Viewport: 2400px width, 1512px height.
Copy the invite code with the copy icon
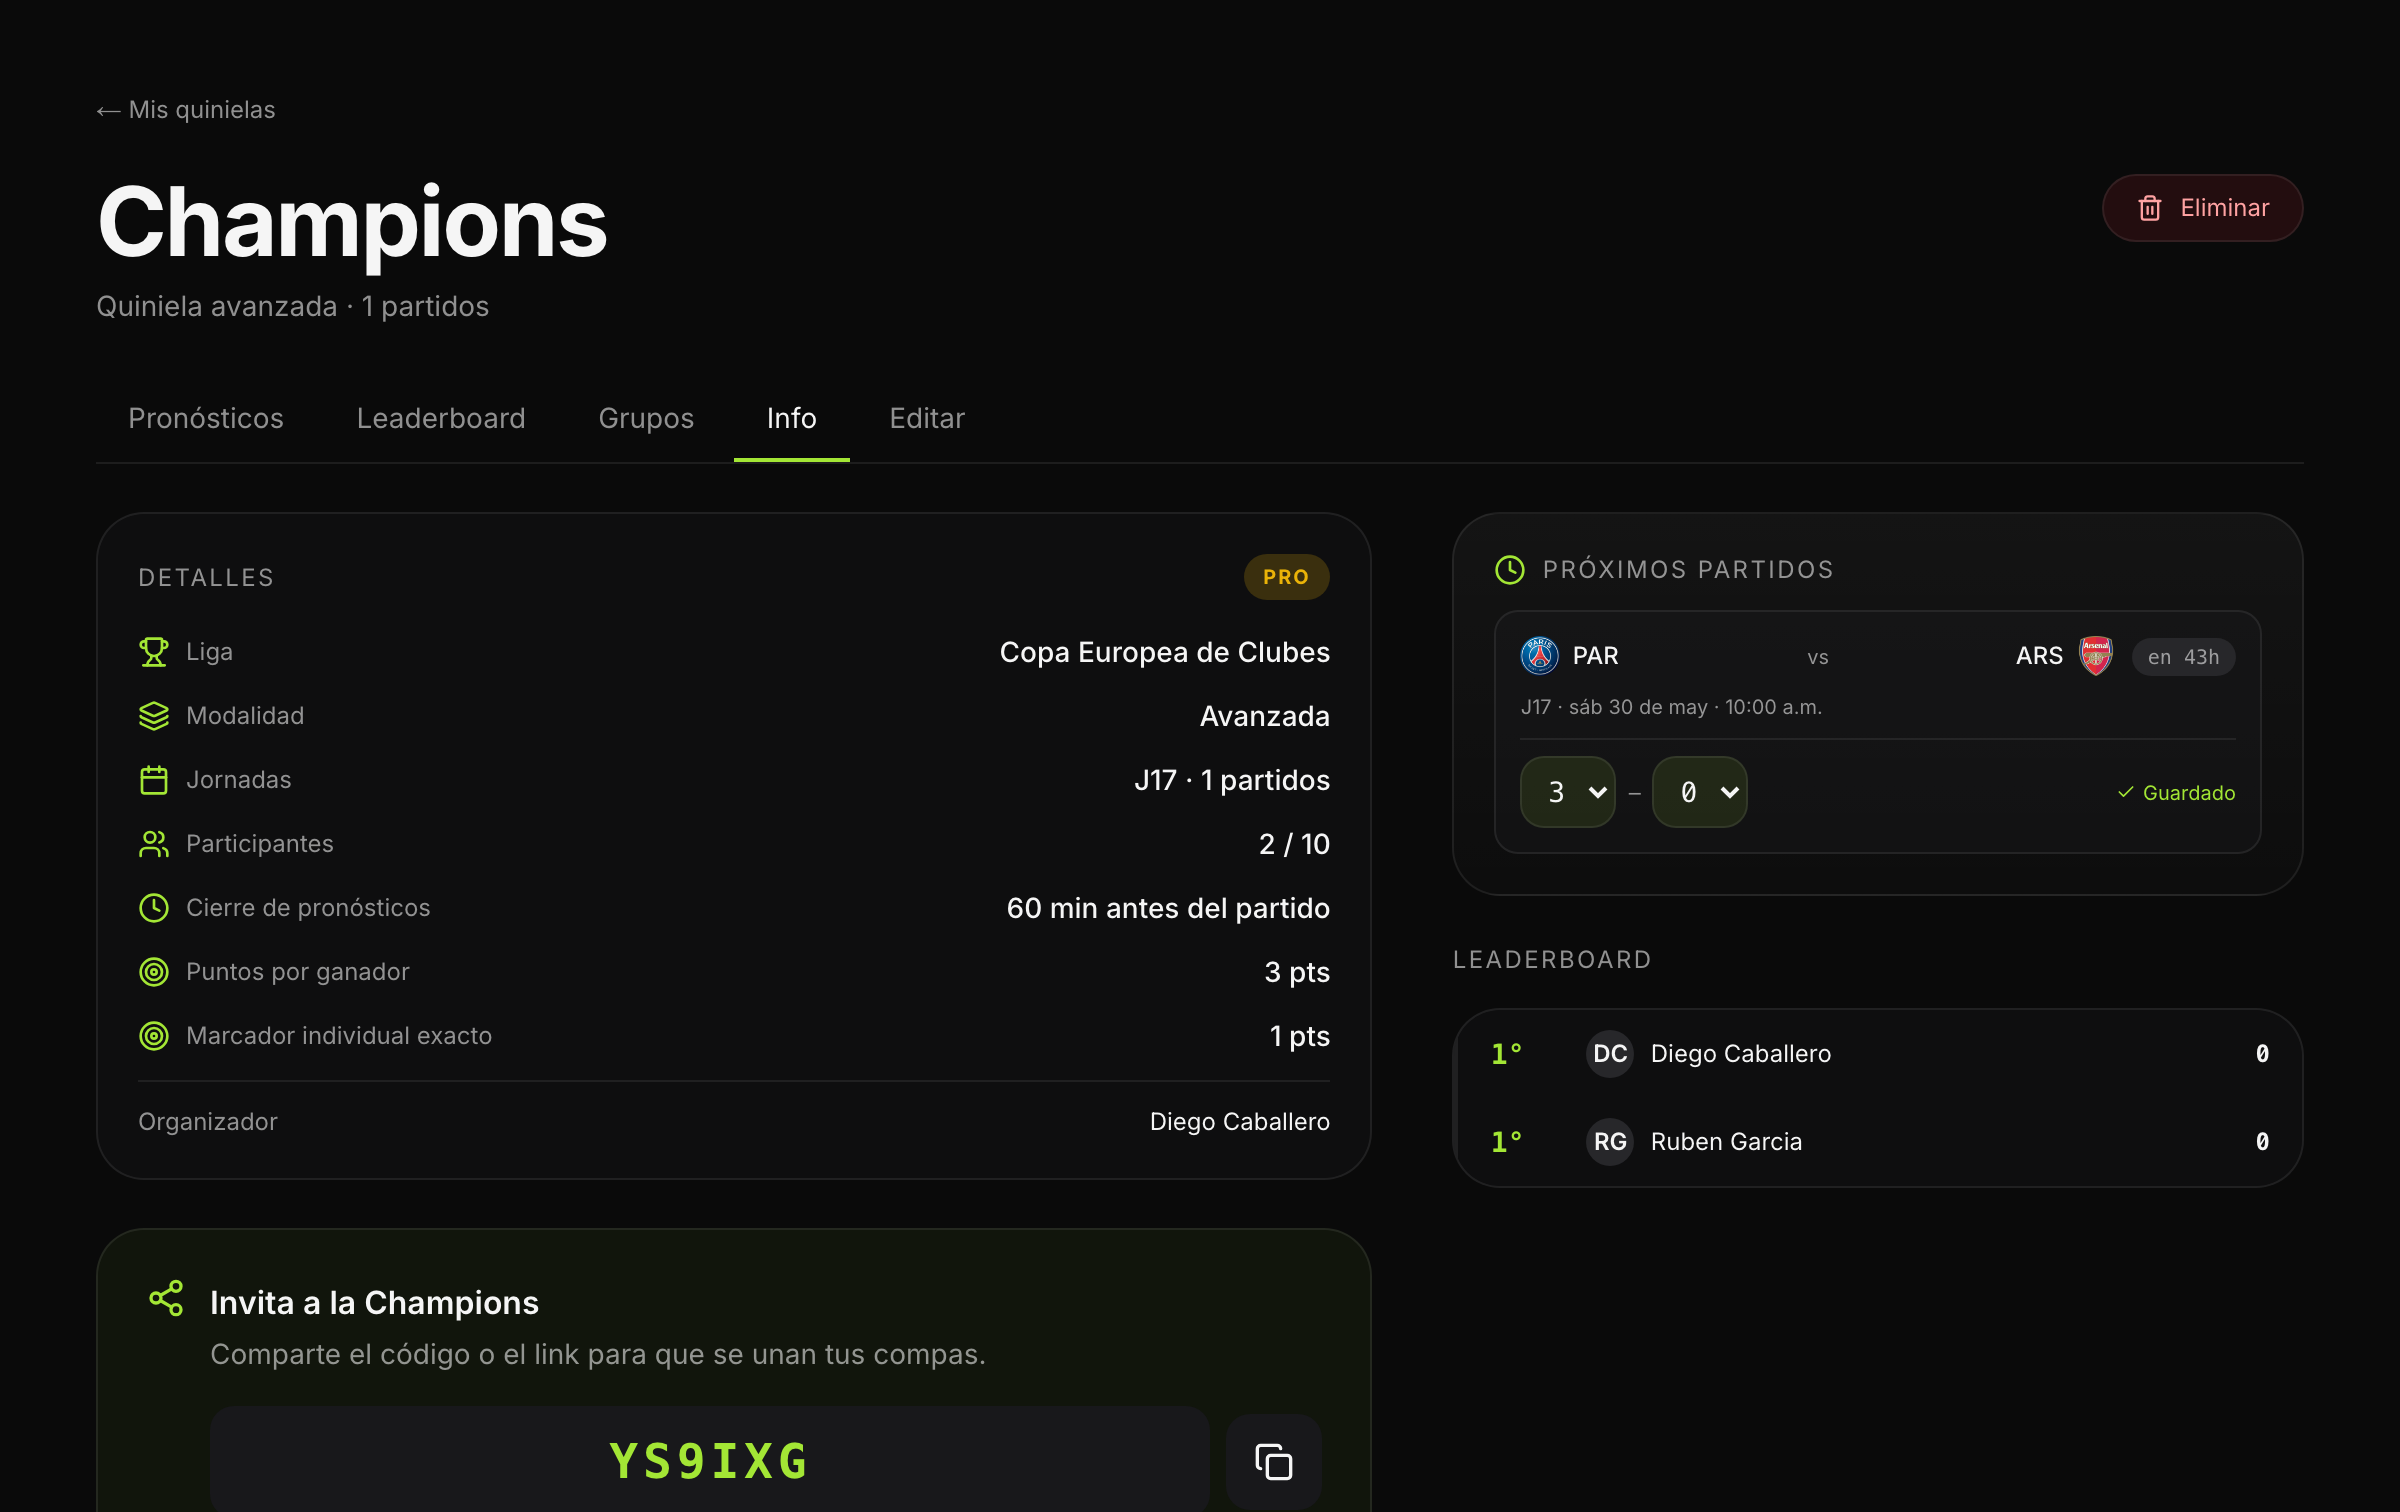coord(1274,1462)
